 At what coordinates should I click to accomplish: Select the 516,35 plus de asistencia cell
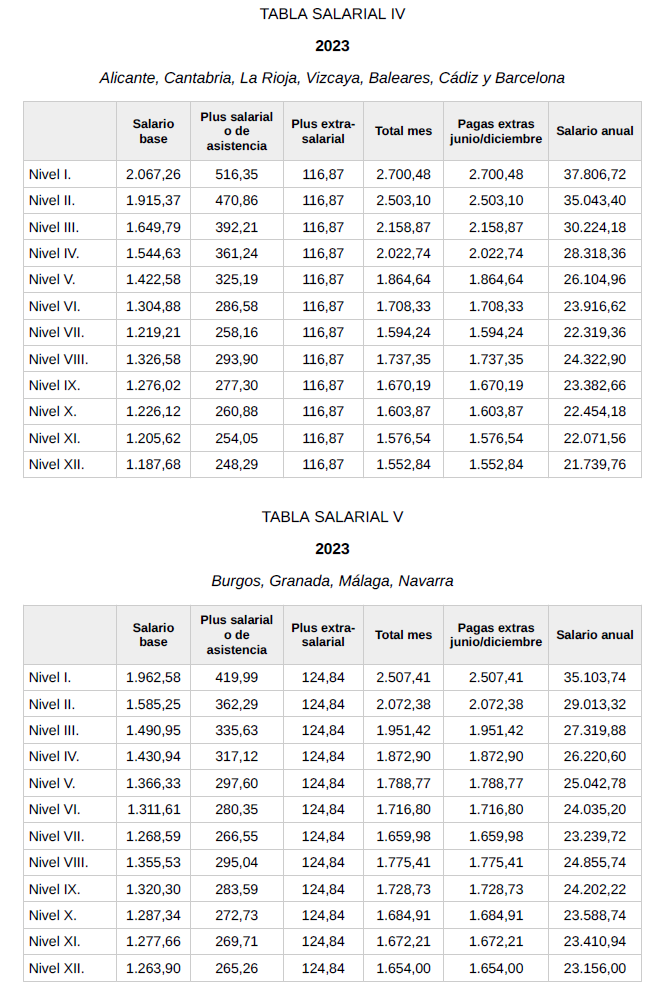[237, 174]
